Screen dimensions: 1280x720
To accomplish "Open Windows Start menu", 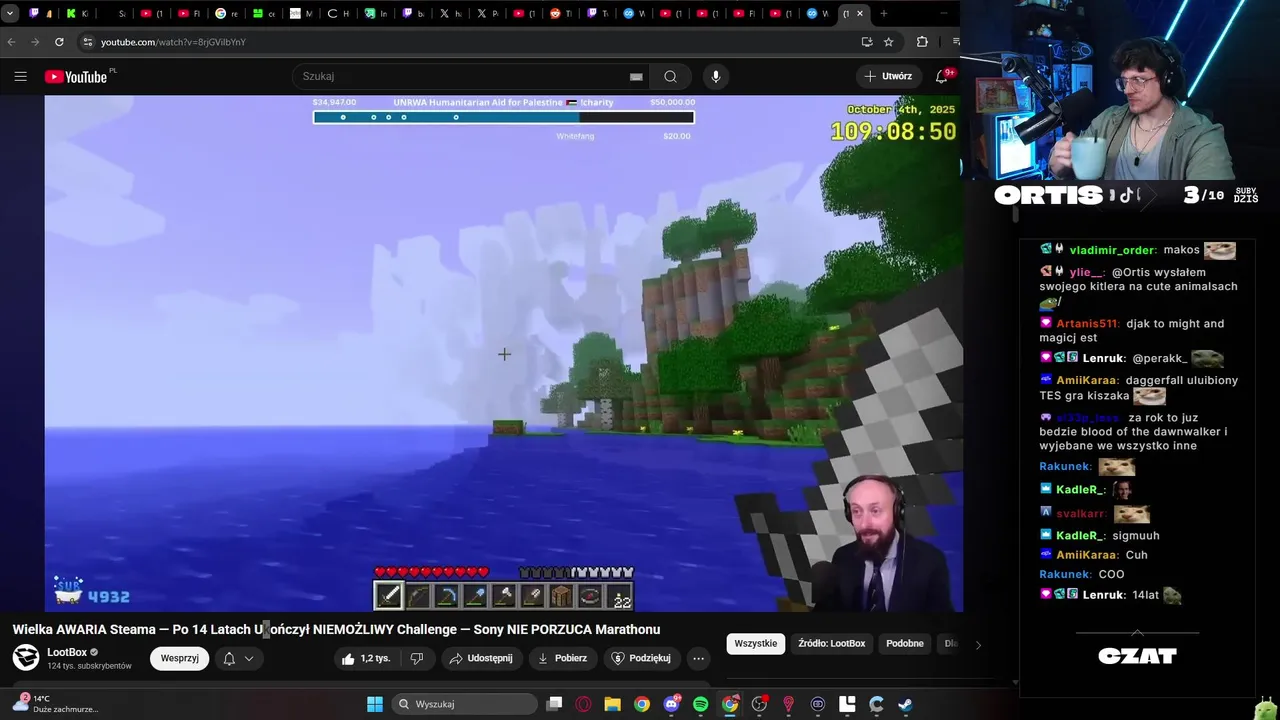I will (x=375, y=704).
